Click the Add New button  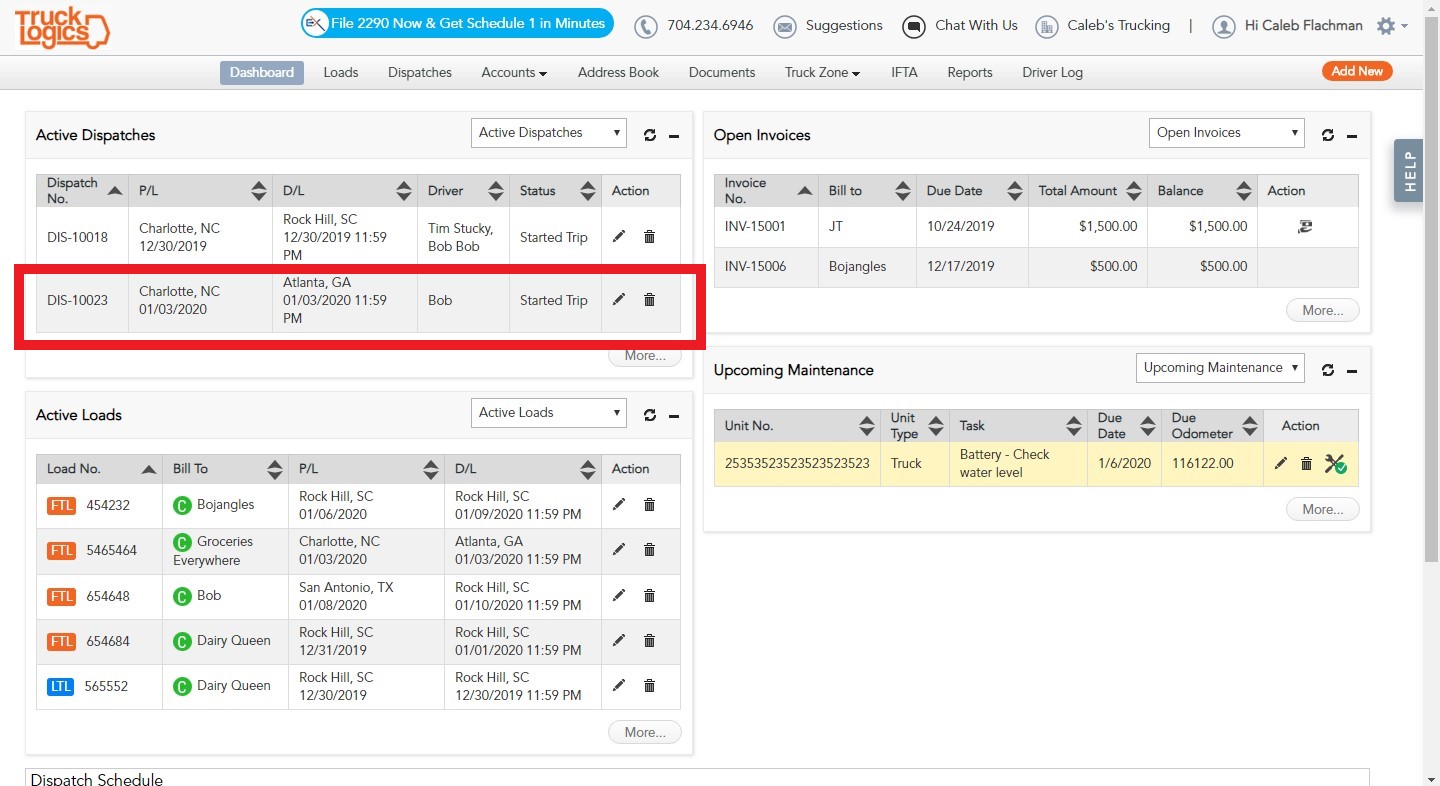pyautogui.click(x=1357, y=71)
